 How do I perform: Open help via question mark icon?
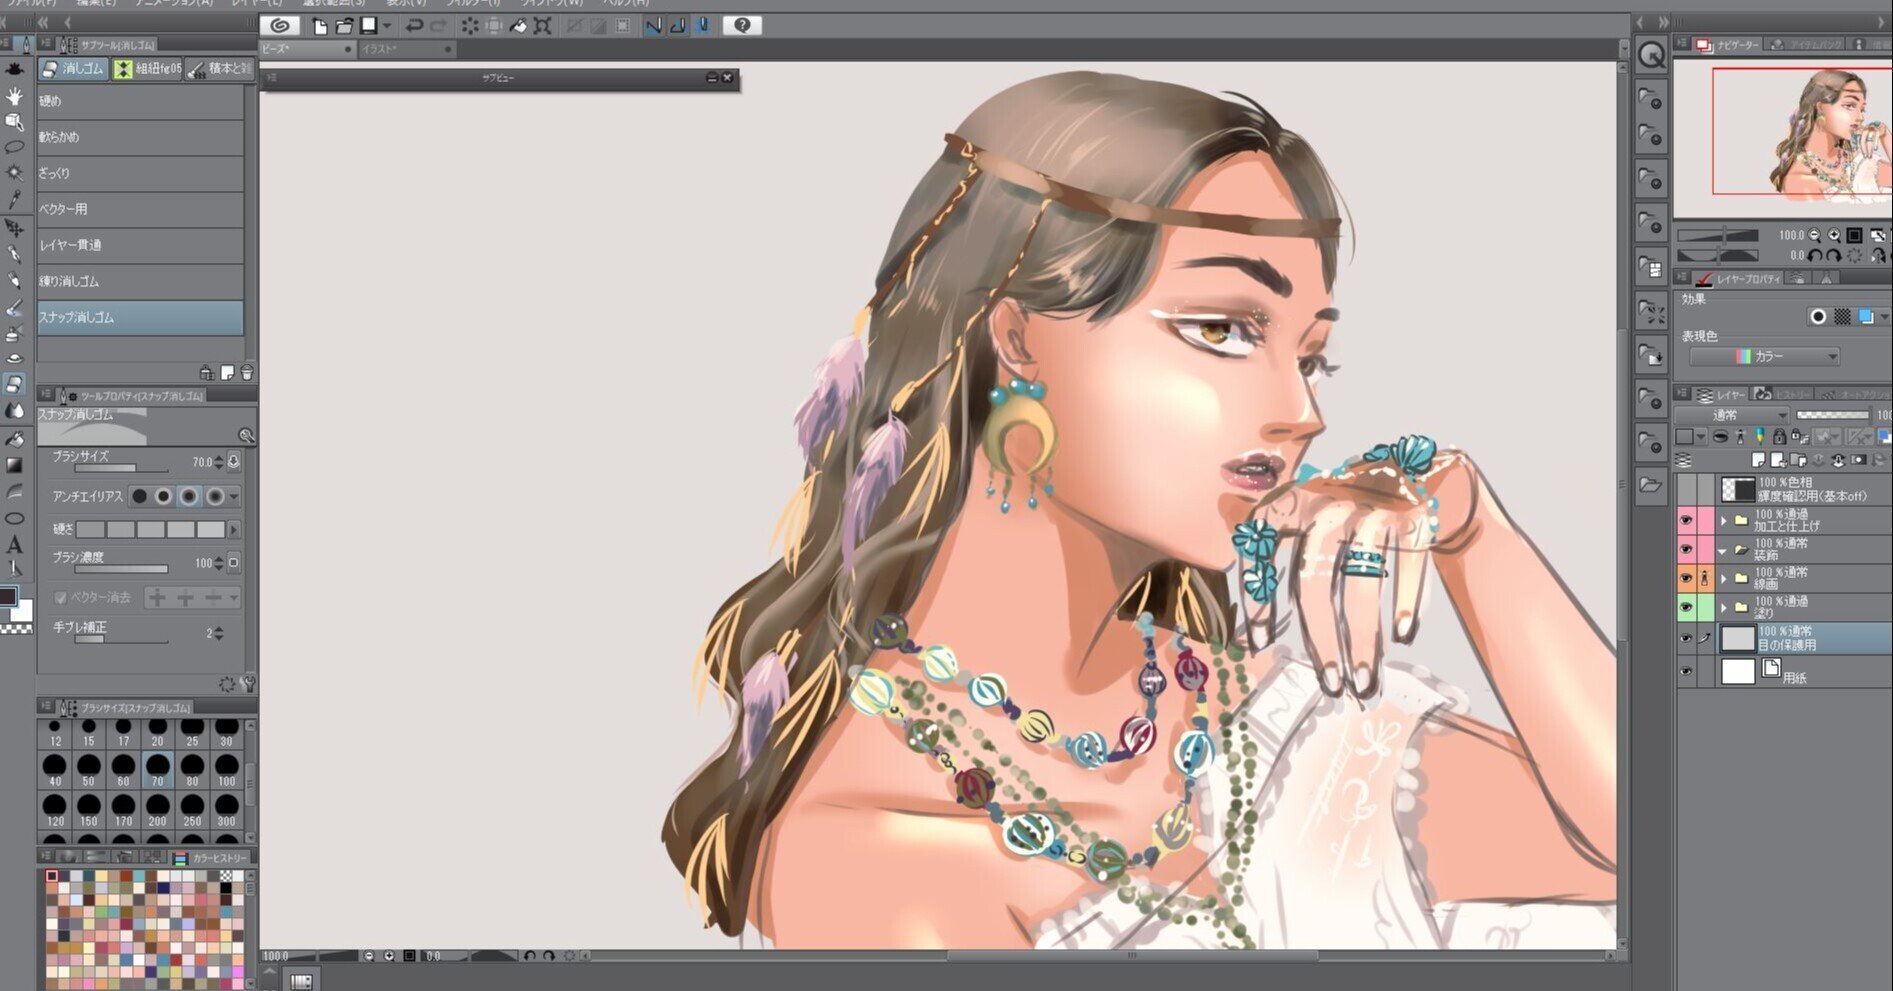(742, 26)
